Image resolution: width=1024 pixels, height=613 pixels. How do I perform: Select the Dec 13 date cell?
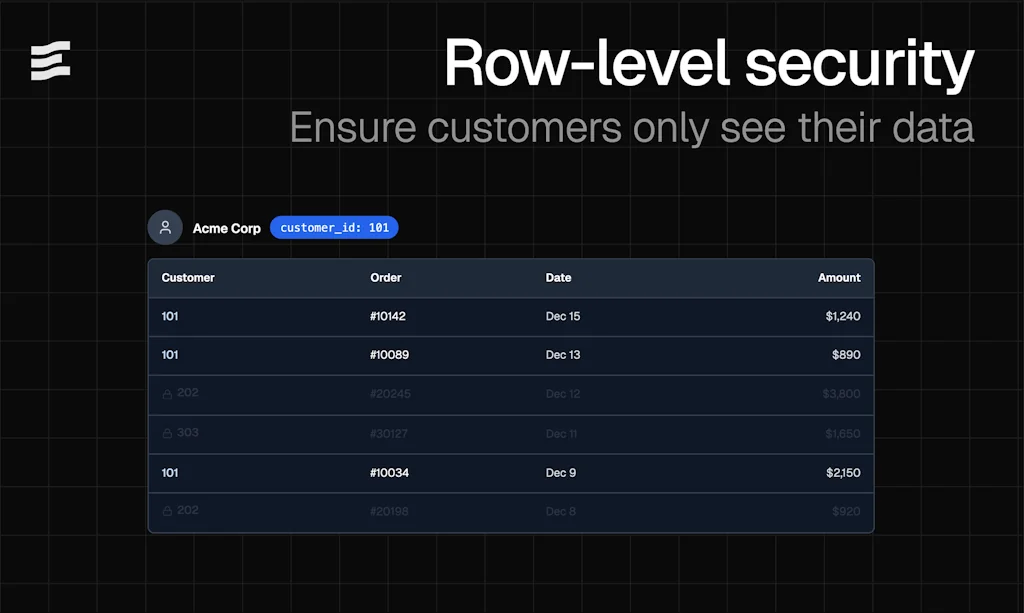point(563,354)
